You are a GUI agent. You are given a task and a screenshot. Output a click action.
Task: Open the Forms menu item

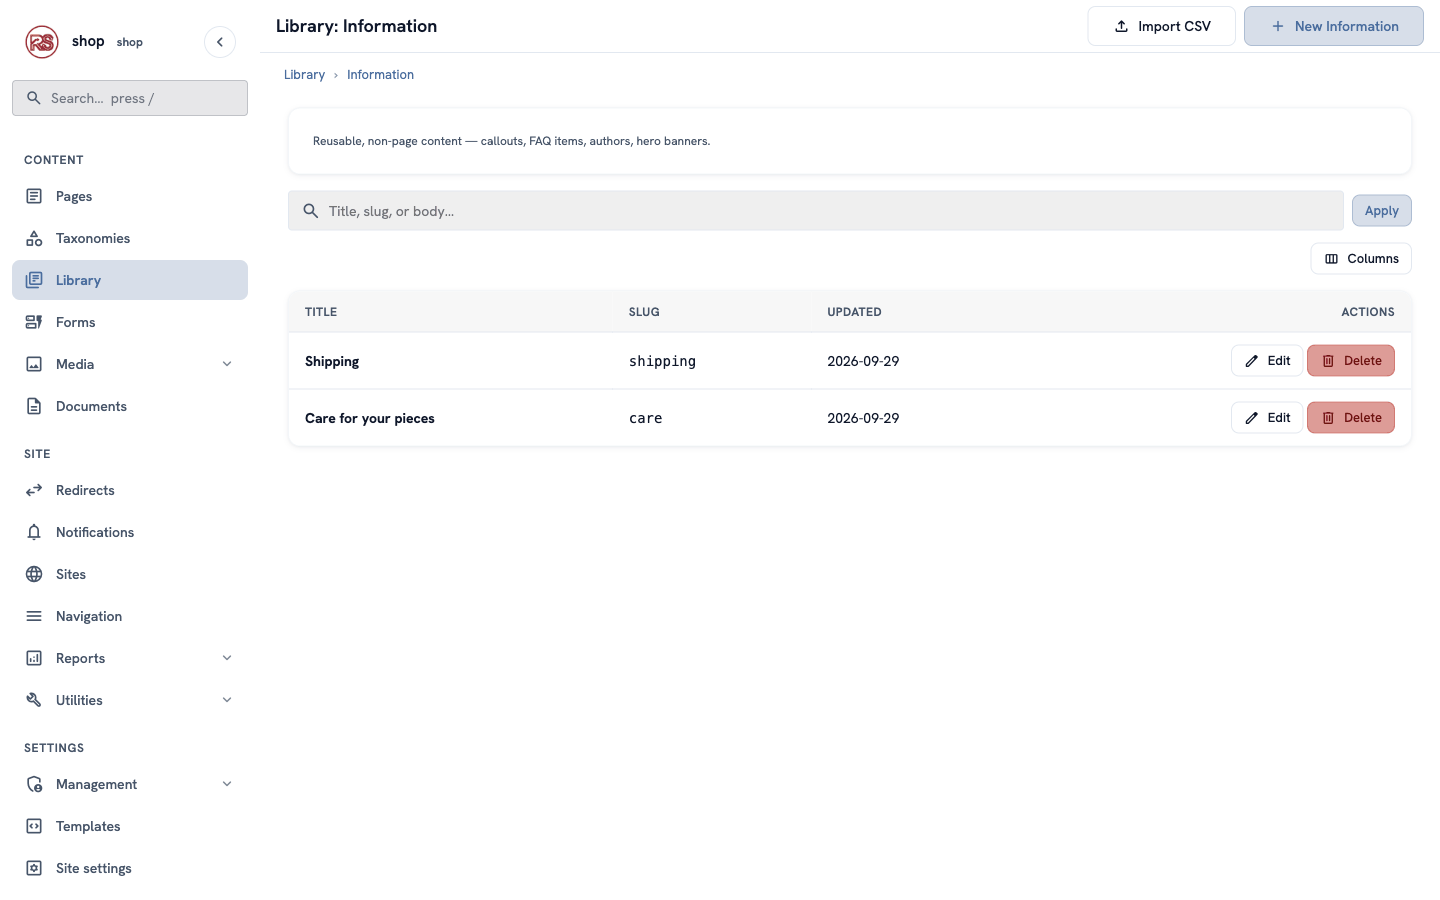click(x=130, y=322)
